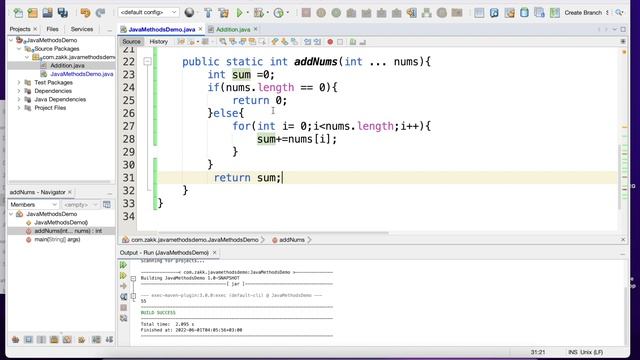
Task: Switch to the Services tab
Action: click(x=82, y=29)
